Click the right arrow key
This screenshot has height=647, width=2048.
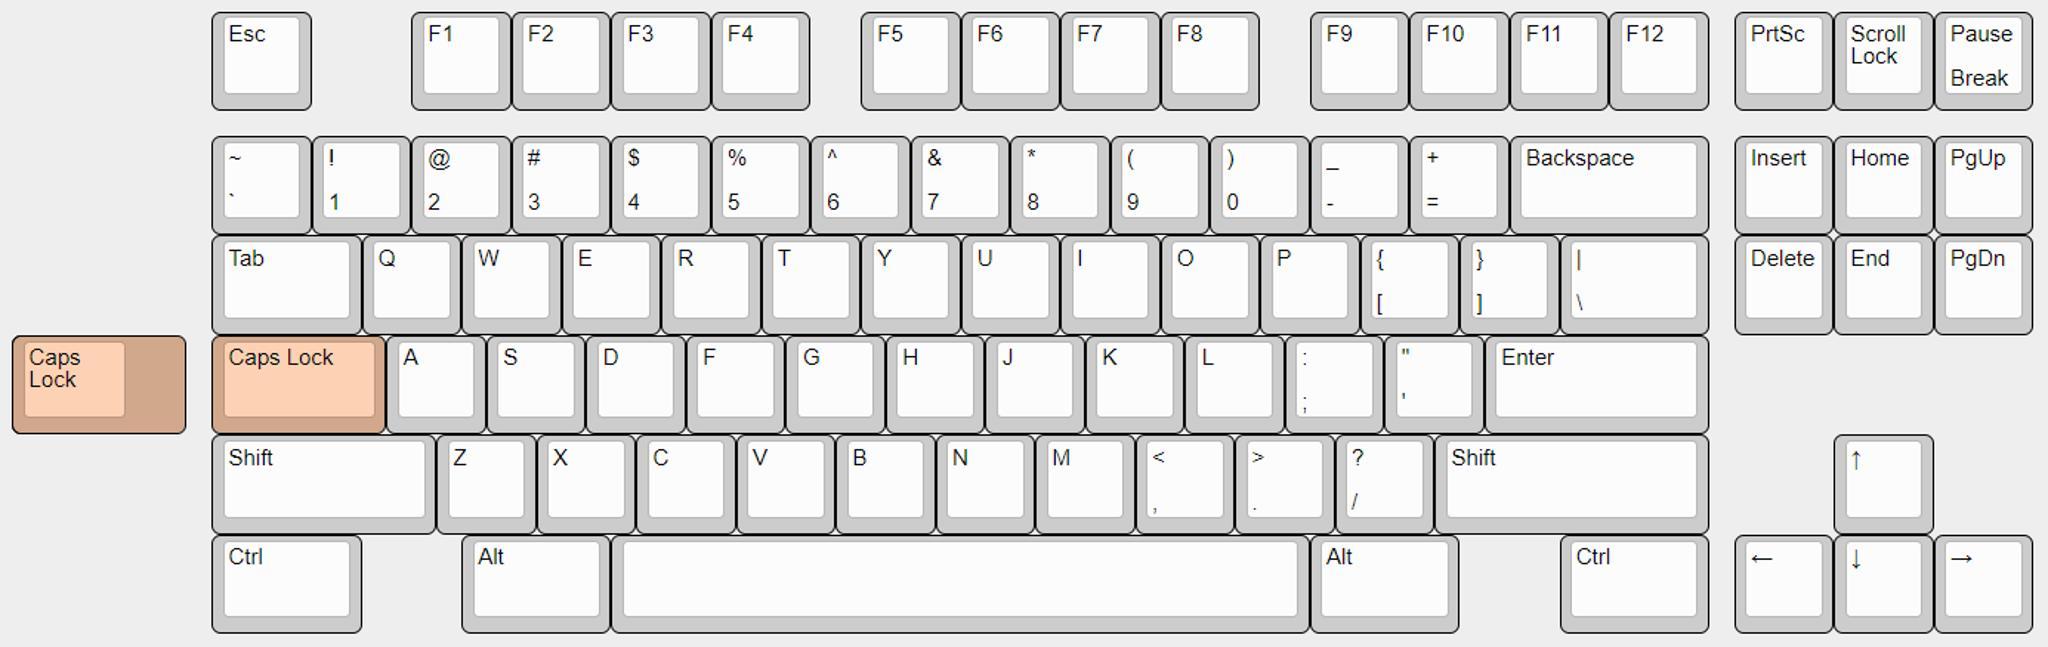coord(1983,584)
